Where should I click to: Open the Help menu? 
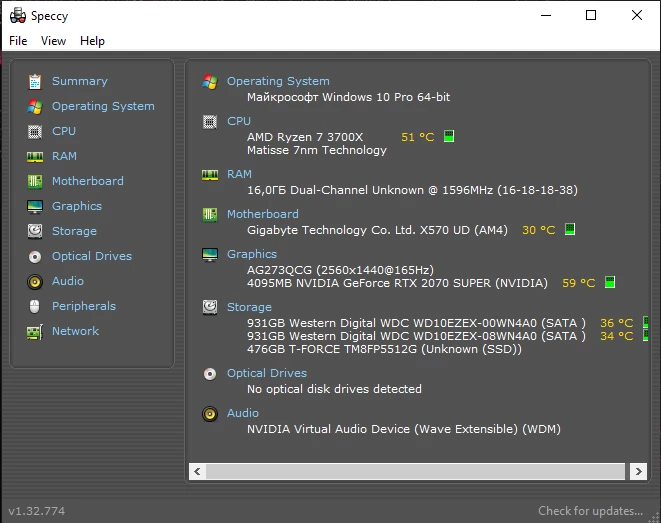[92, 41]
